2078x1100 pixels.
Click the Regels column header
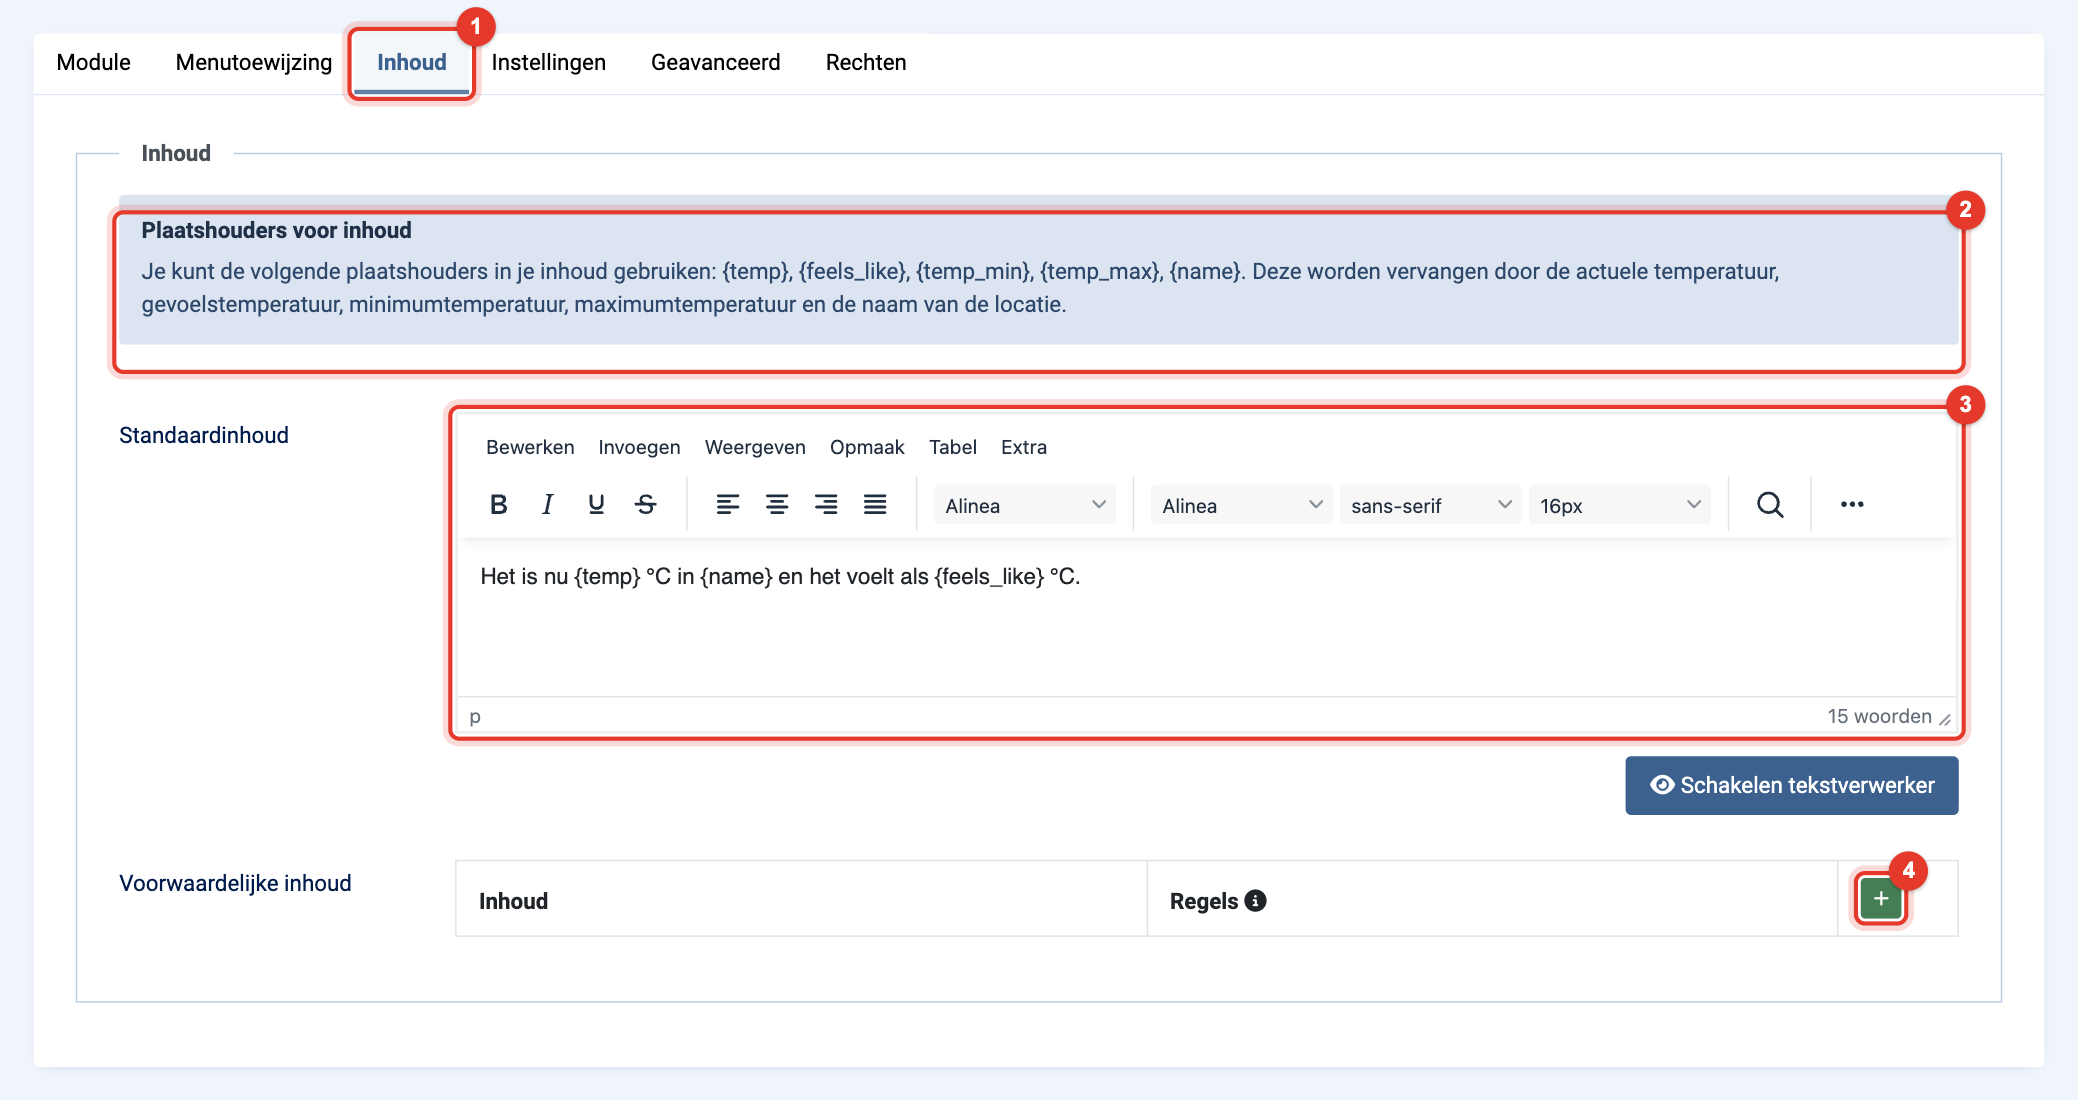click(1204, 901)
